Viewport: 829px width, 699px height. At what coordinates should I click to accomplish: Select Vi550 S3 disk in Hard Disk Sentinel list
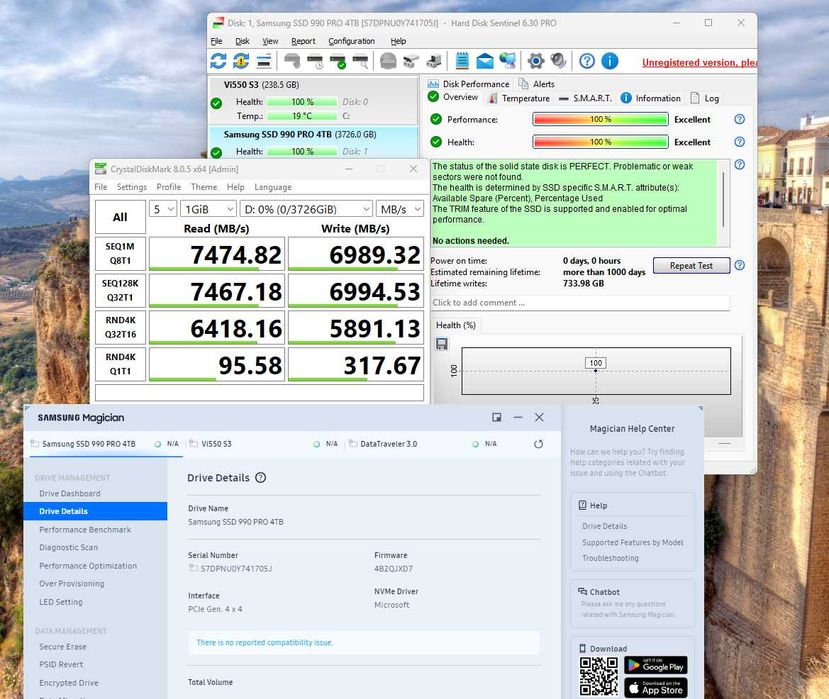(313, 100)
